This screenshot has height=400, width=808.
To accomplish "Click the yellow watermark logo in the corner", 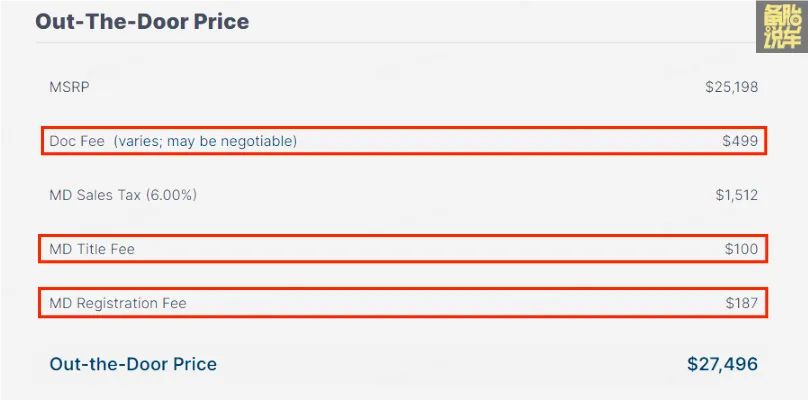I will [780, 27].
